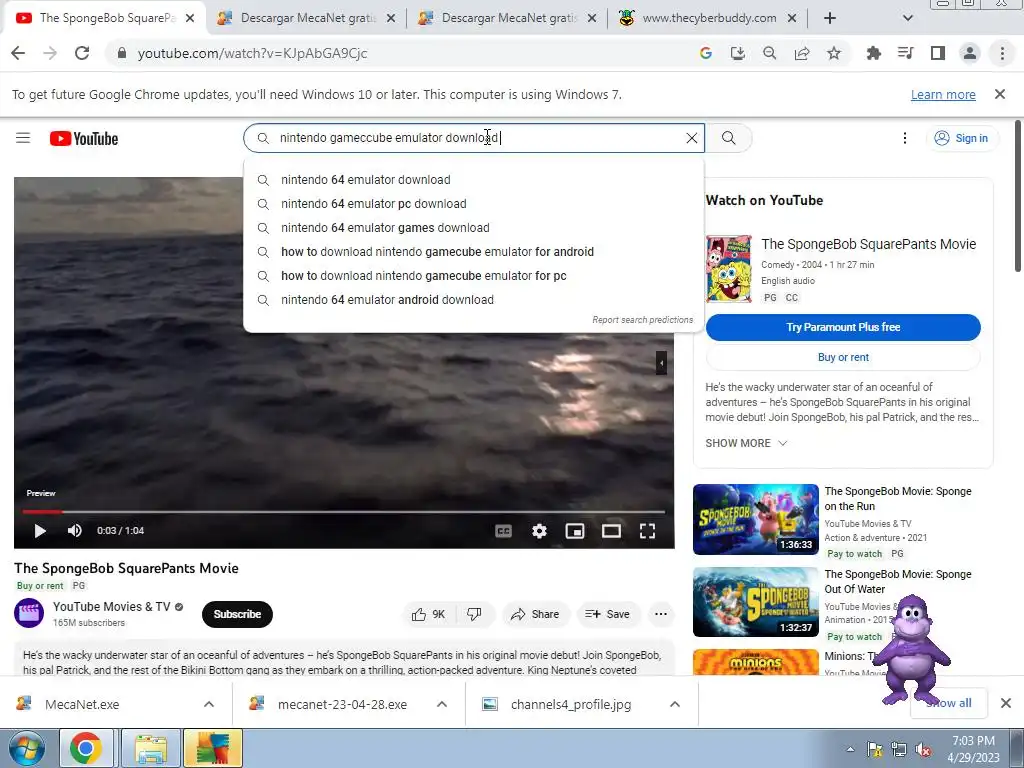
Task: Select suggestion nintendo 64 emulator games download
Action: tap(473, 228)
